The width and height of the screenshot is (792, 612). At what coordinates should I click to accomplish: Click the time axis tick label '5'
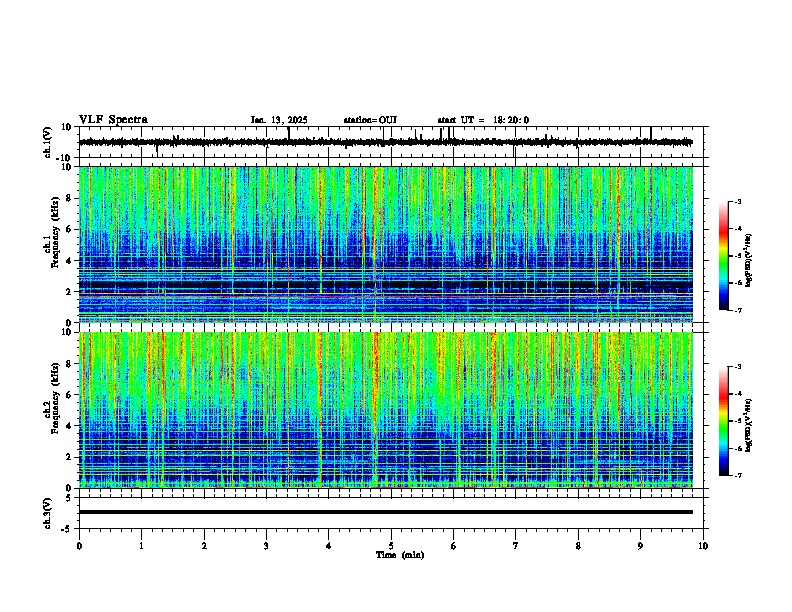pos(391,546)
